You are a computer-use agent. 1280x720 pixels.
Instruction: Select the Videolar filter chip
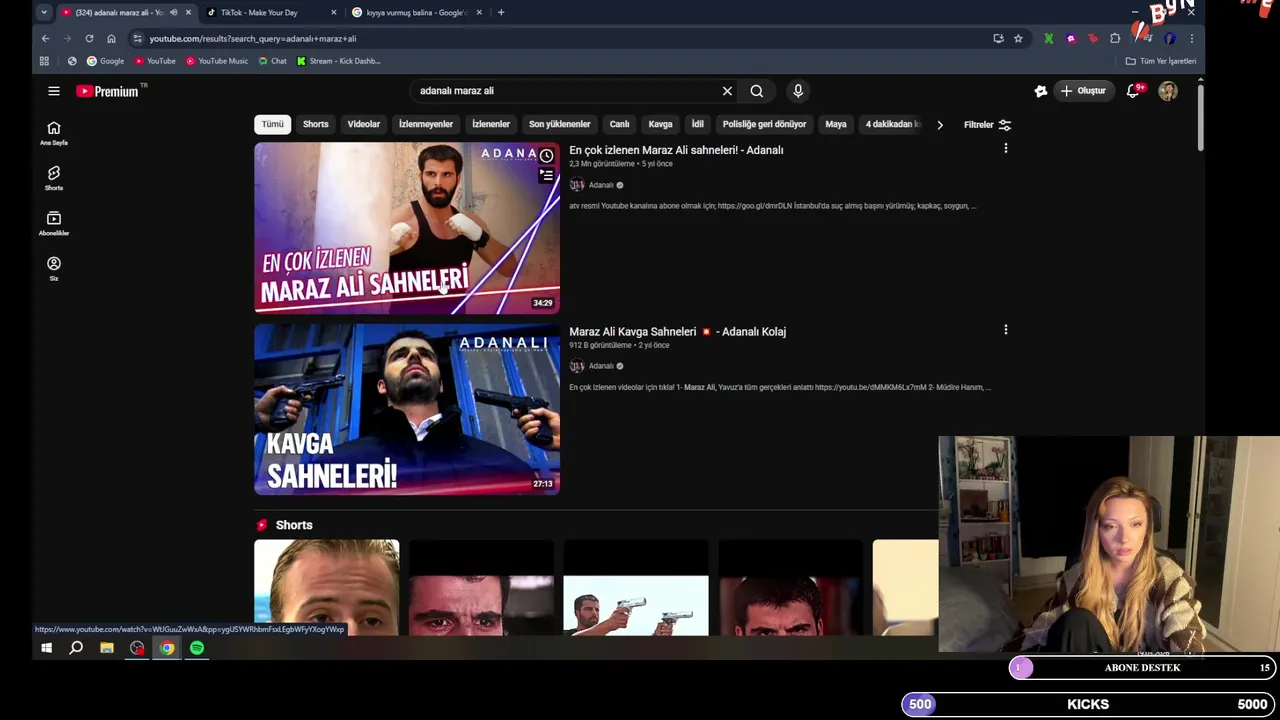tap(364, 124)
